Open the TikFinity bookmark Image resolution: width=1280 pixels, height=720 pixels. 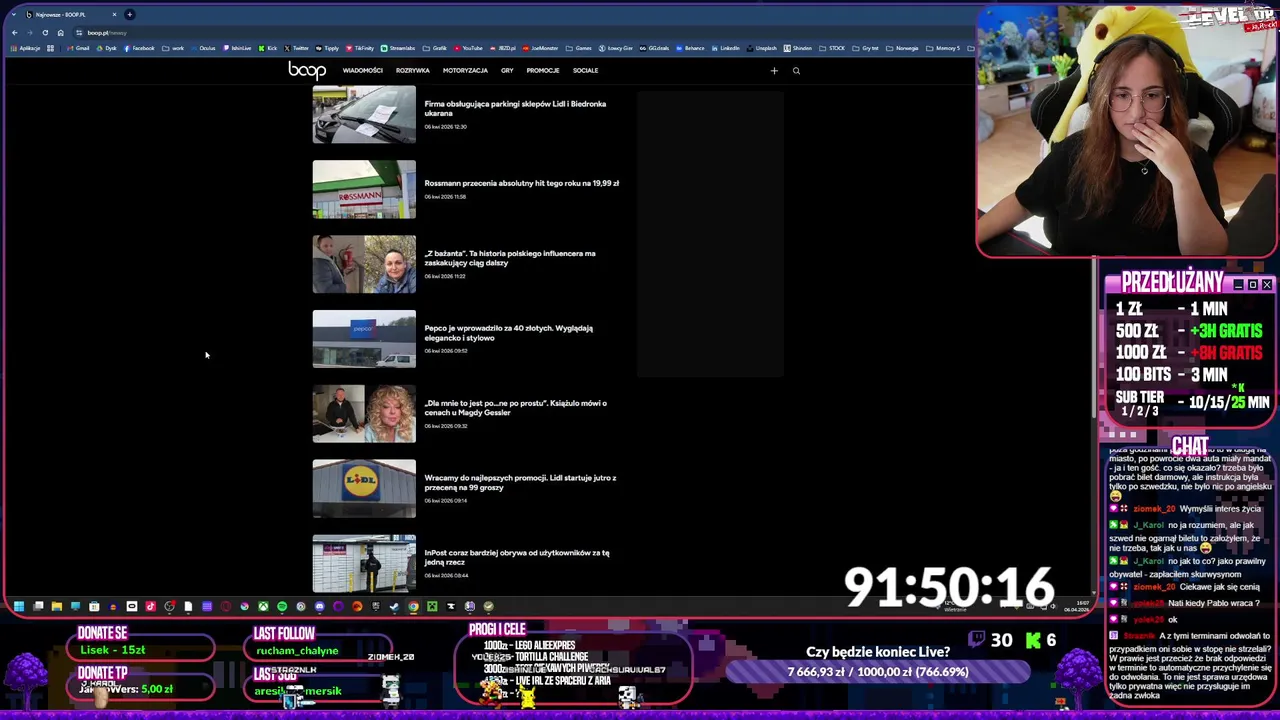pyautogui.click(x=360, y=48)
